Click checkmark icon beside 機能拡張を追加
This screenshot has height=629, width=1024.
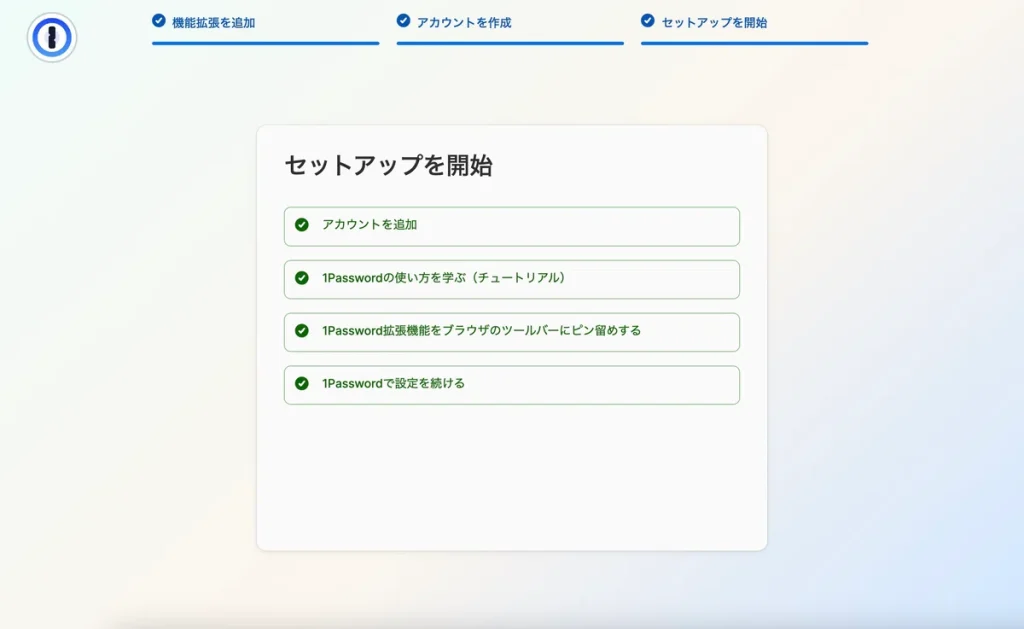click(x=158, y=21)
